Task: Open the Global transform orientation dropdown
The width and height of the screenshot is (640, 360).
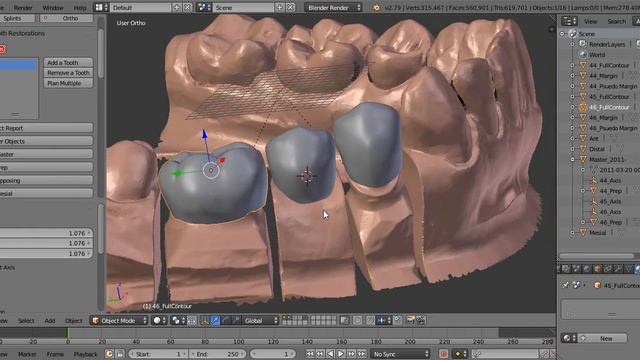Action: [x=261, y=321]
